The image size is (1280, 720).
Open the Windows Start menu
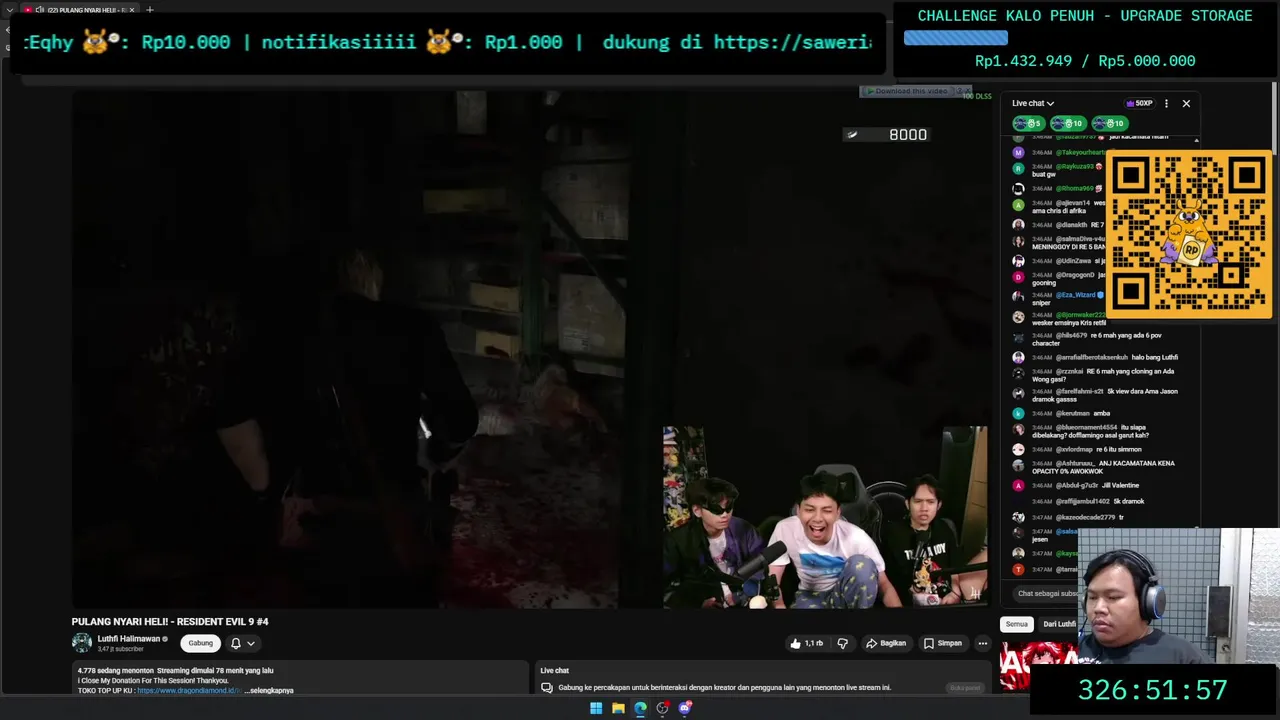tap(596, 708)
